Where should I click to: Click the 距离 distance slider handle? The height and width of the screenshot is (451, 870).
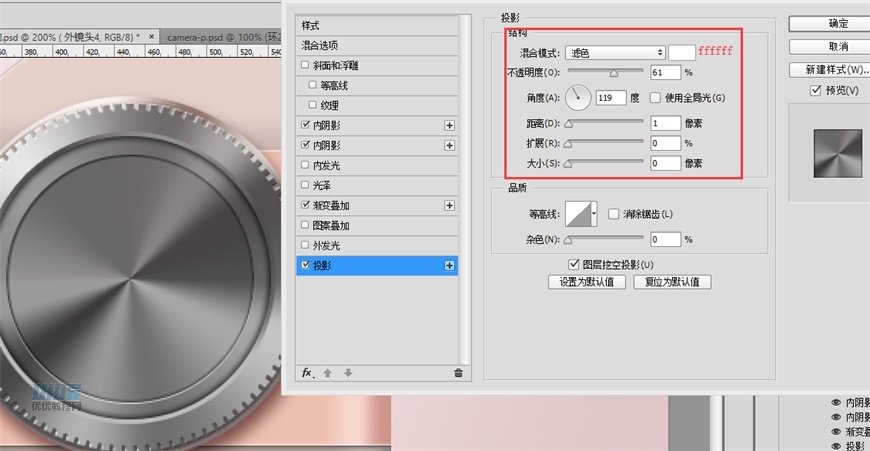568,124
